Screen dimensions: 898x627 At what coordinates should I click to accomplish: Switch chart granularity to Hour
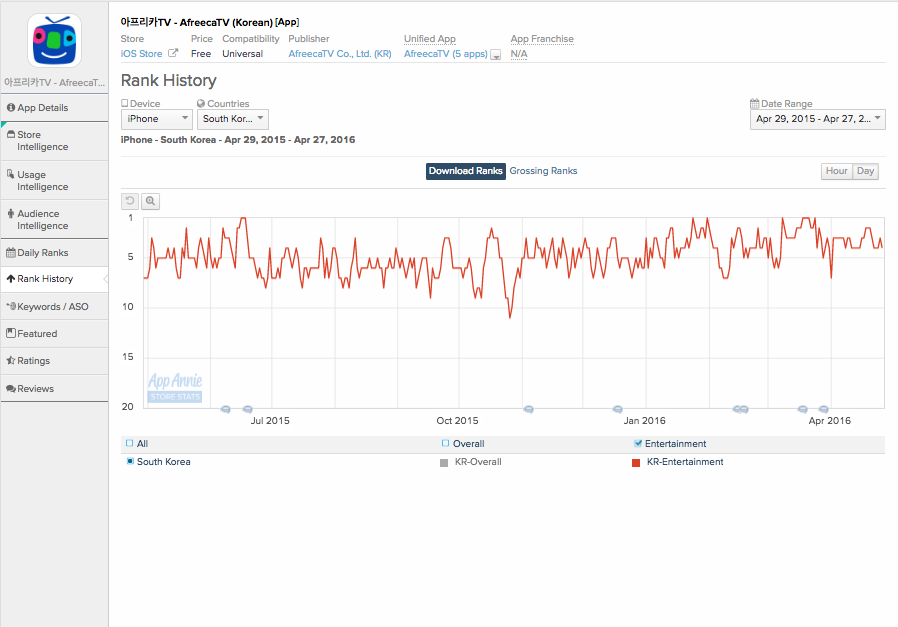[836, 171]
